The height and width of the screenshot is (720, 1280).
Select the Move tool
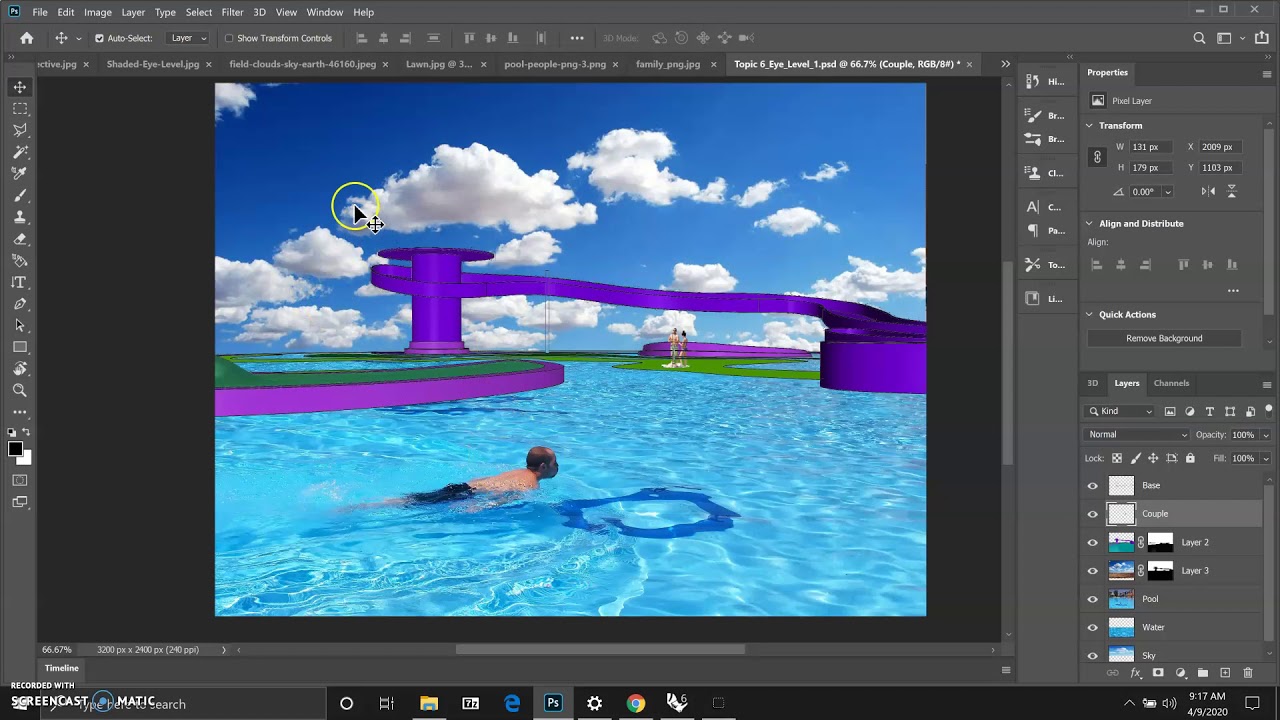[20, 87]
